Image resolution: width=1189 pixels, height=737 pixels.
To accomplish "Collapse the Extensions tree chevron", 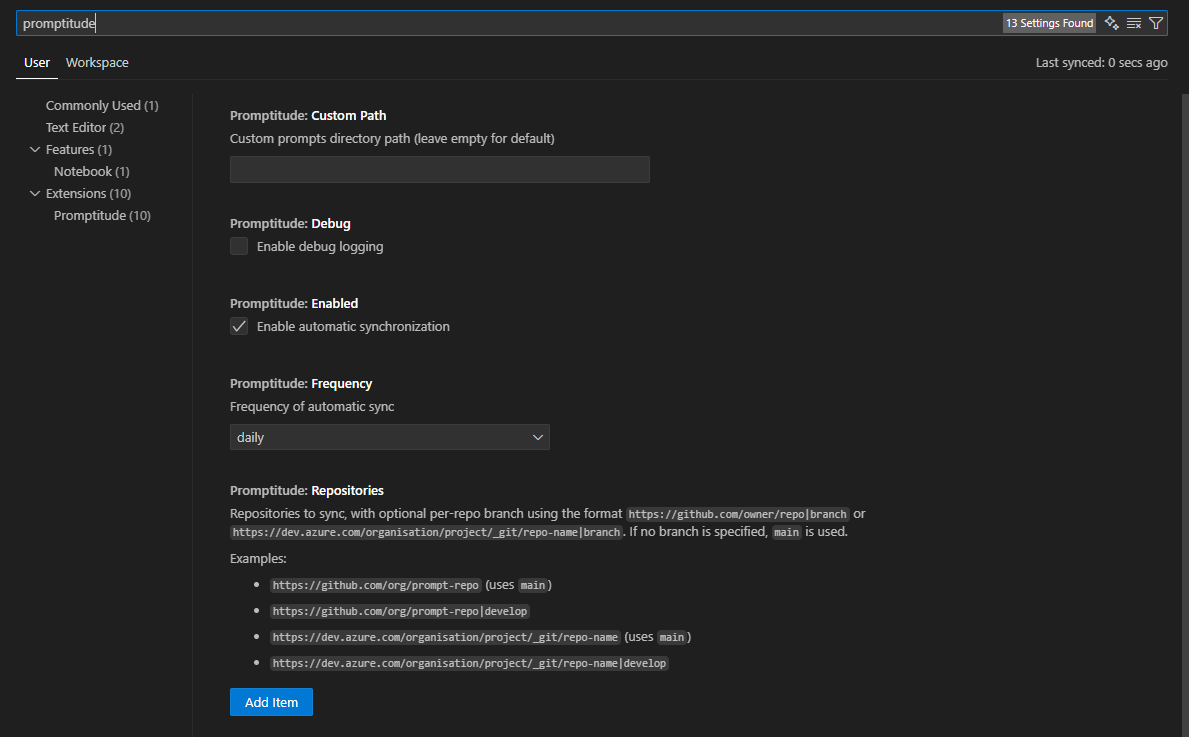I will pos(36,194).
